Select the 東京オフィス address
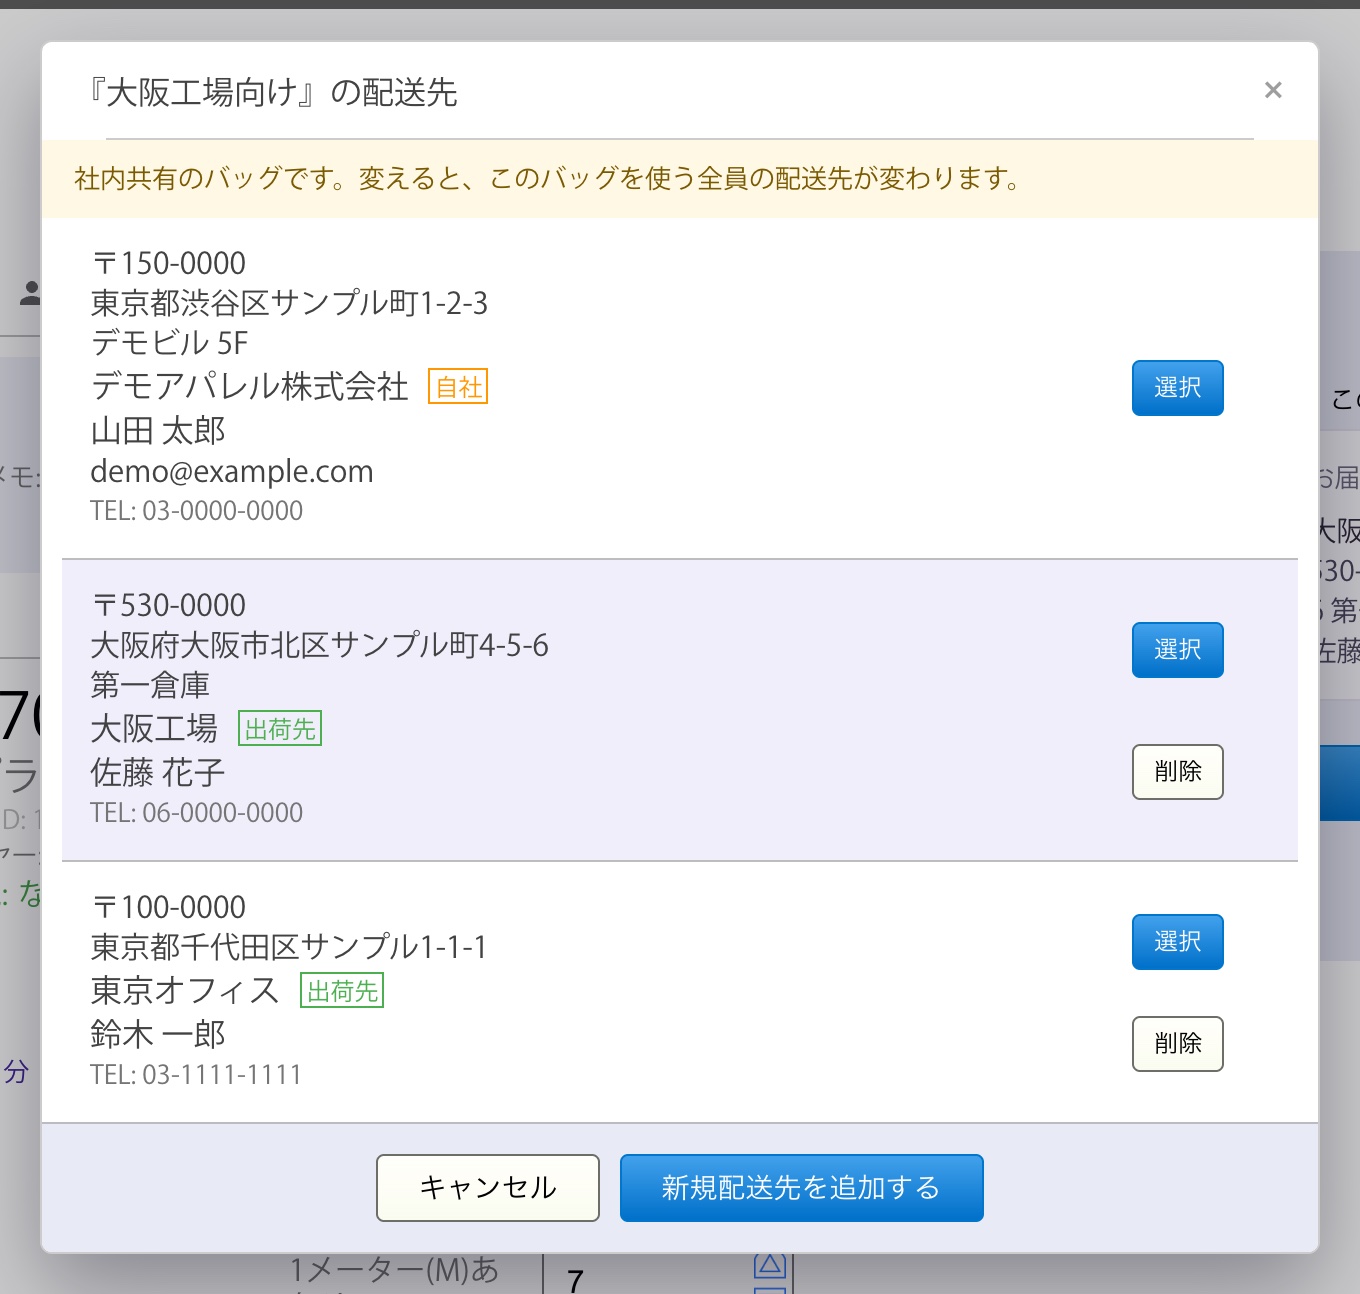Viewport: 1360px width, 1294px height. 1177,942
